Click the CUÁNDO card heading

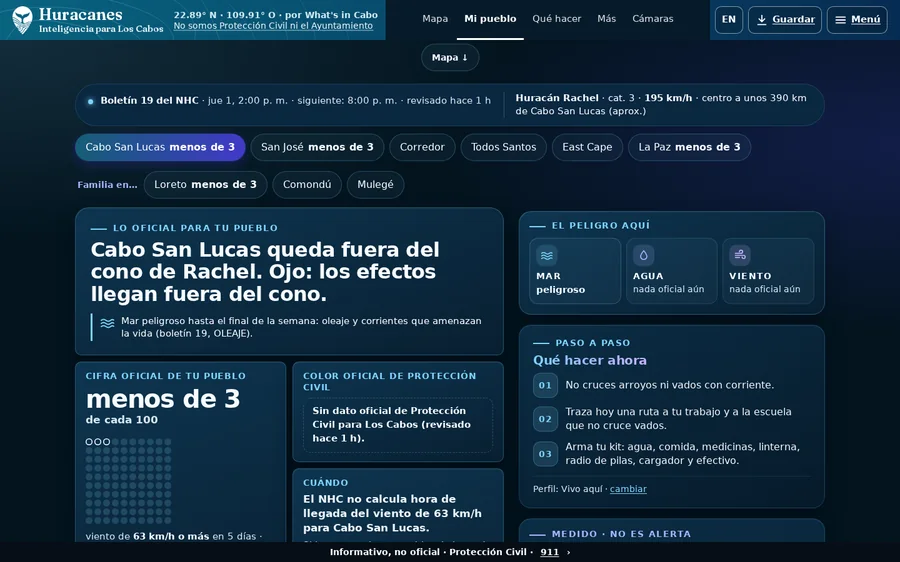tap(325, 483)
